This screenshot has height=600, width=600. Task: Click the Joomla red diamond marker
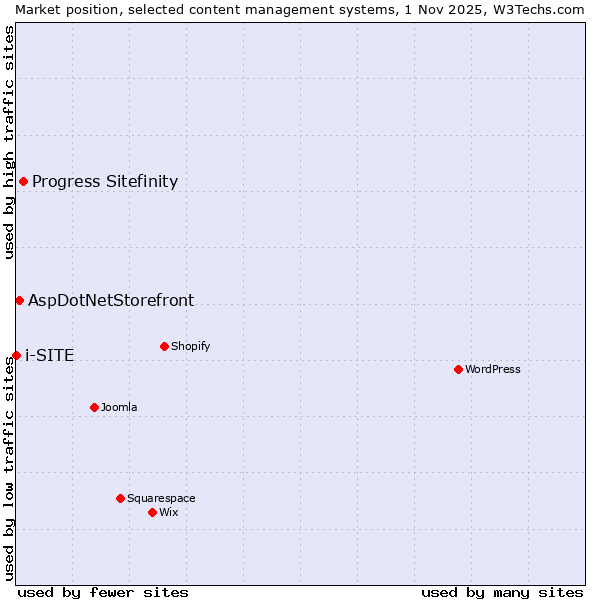(x=94, y=407)
